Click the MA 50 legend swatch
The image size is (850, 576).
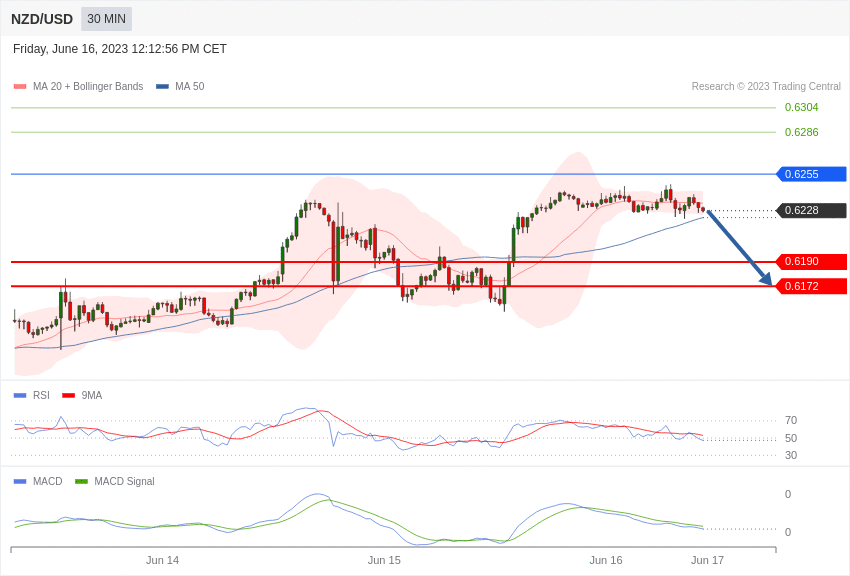pos(162,87)
